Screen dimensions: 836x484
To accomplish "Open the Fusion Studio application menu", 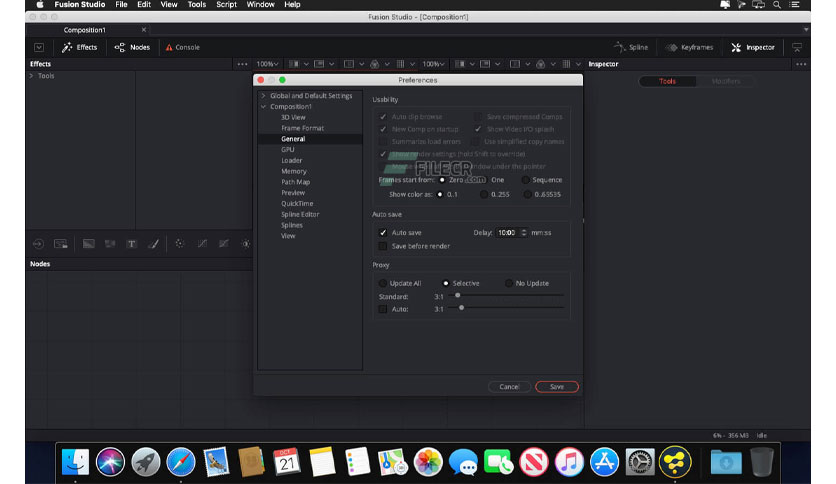I will [x=79, y=5].
